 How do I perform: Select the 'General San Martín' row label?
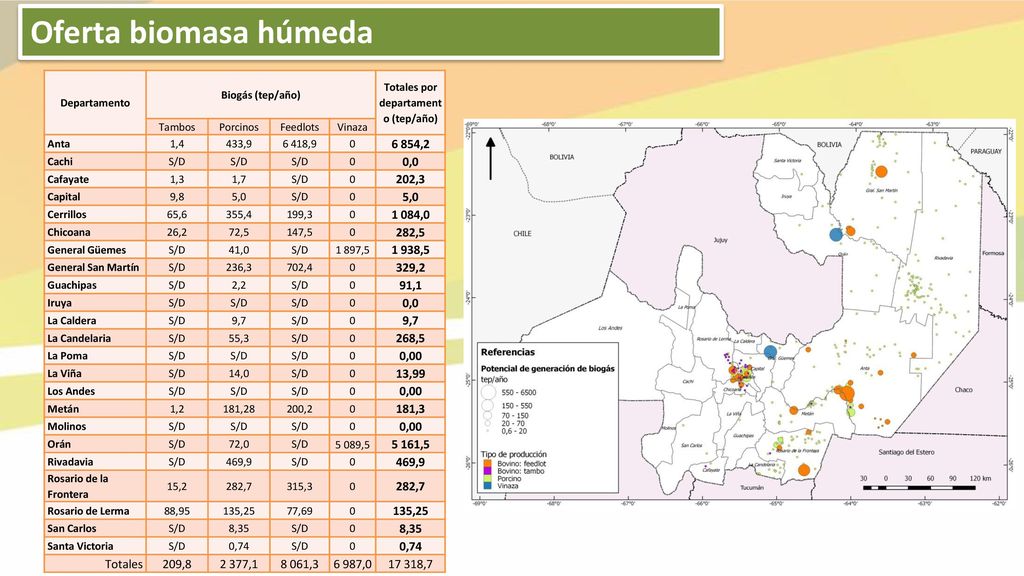tap(93, 267)
